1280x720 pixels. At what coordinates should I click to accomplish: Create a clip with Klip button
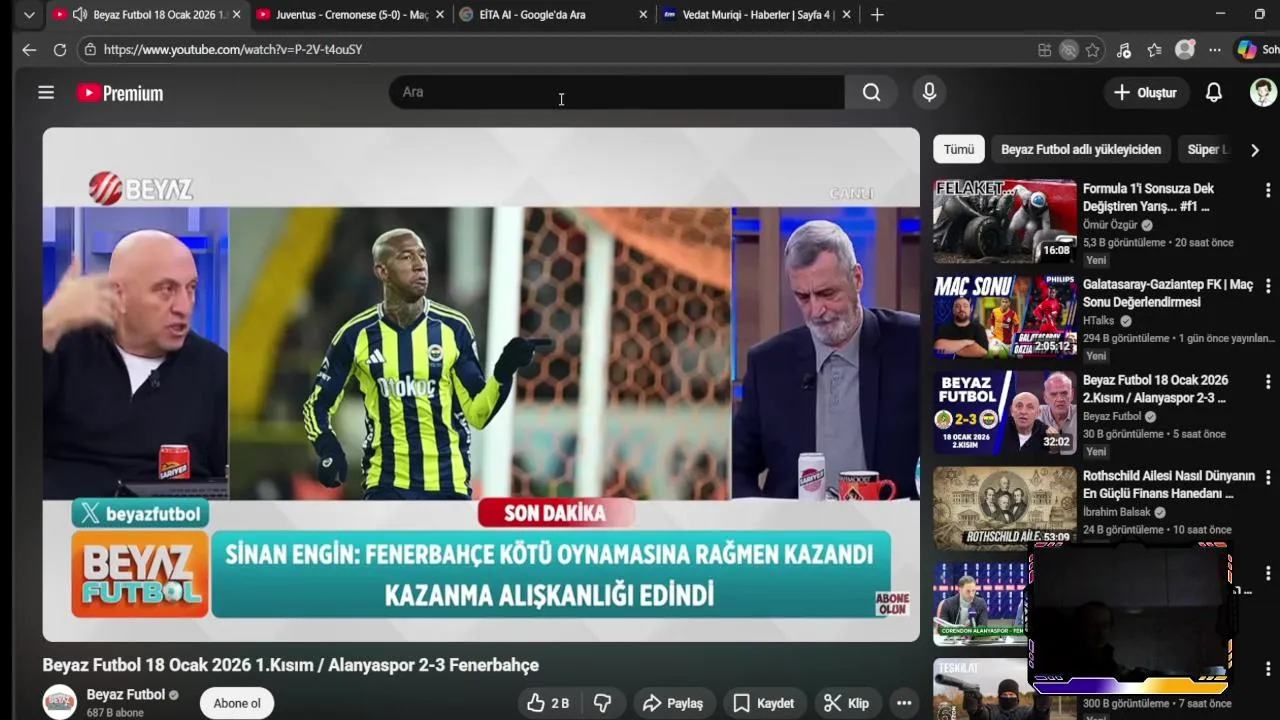847,703
